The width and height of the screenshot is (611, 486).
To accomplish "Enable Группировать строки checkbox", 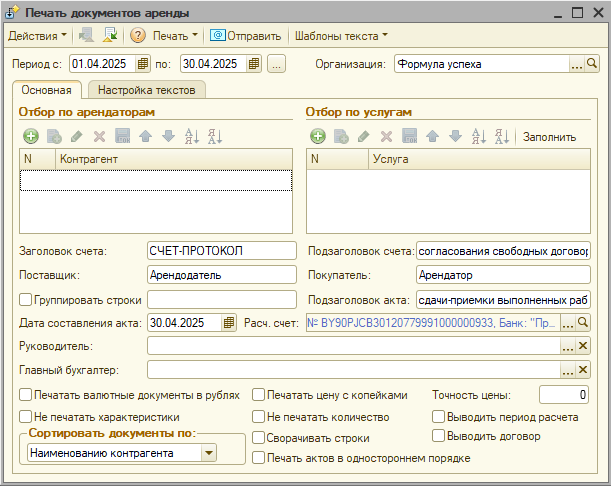I will [x=26, y=299].
